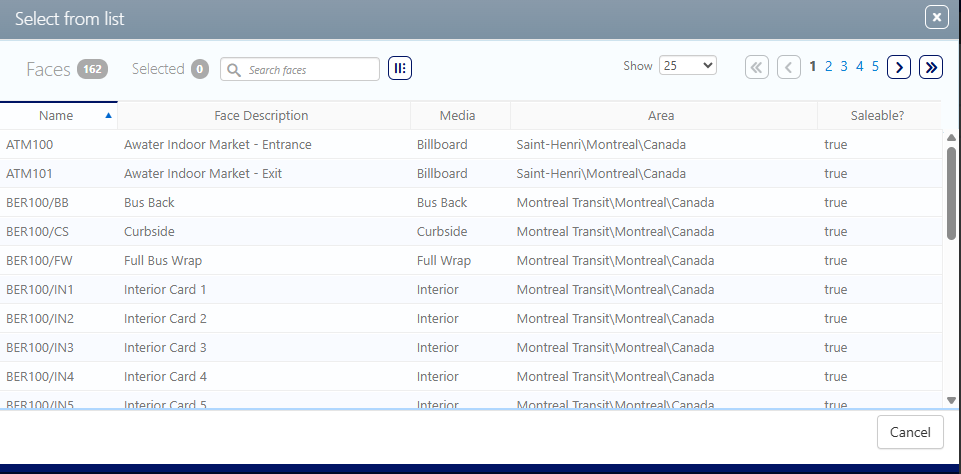
Task: Click the magnifier icon in search box
Action: (234, 70)
